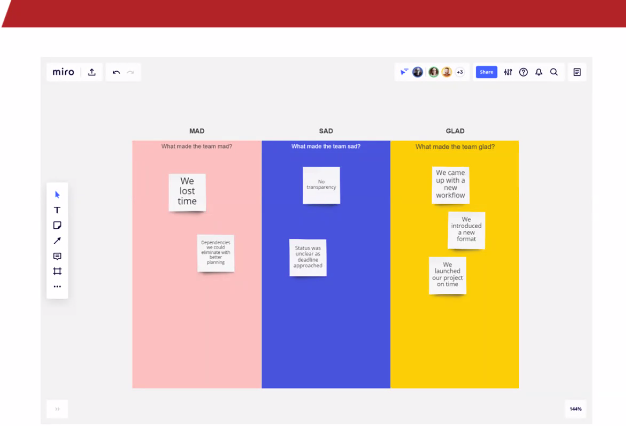Open the help question mark icon
Screen dimensions: 626x426
[523, 72]
